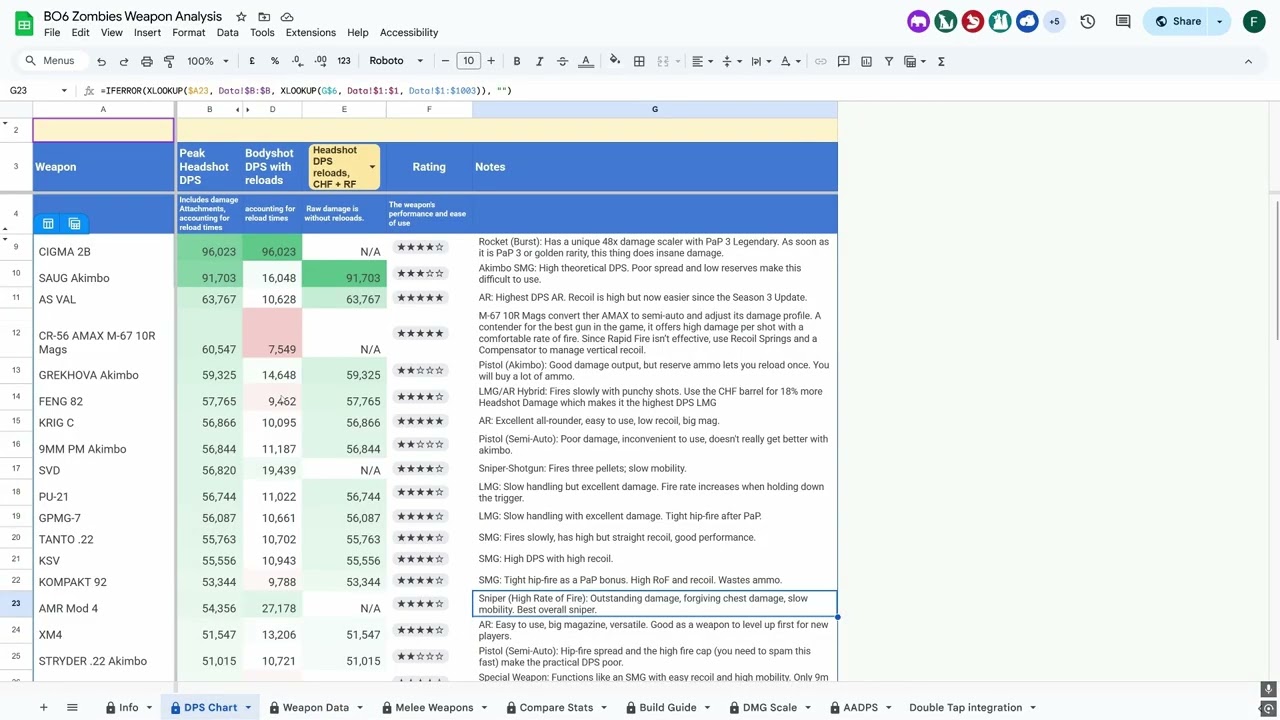The height and width of the screenshot is (720, 1280).
Task: Open the text rotation dropdown
Action: coord(789,61)
